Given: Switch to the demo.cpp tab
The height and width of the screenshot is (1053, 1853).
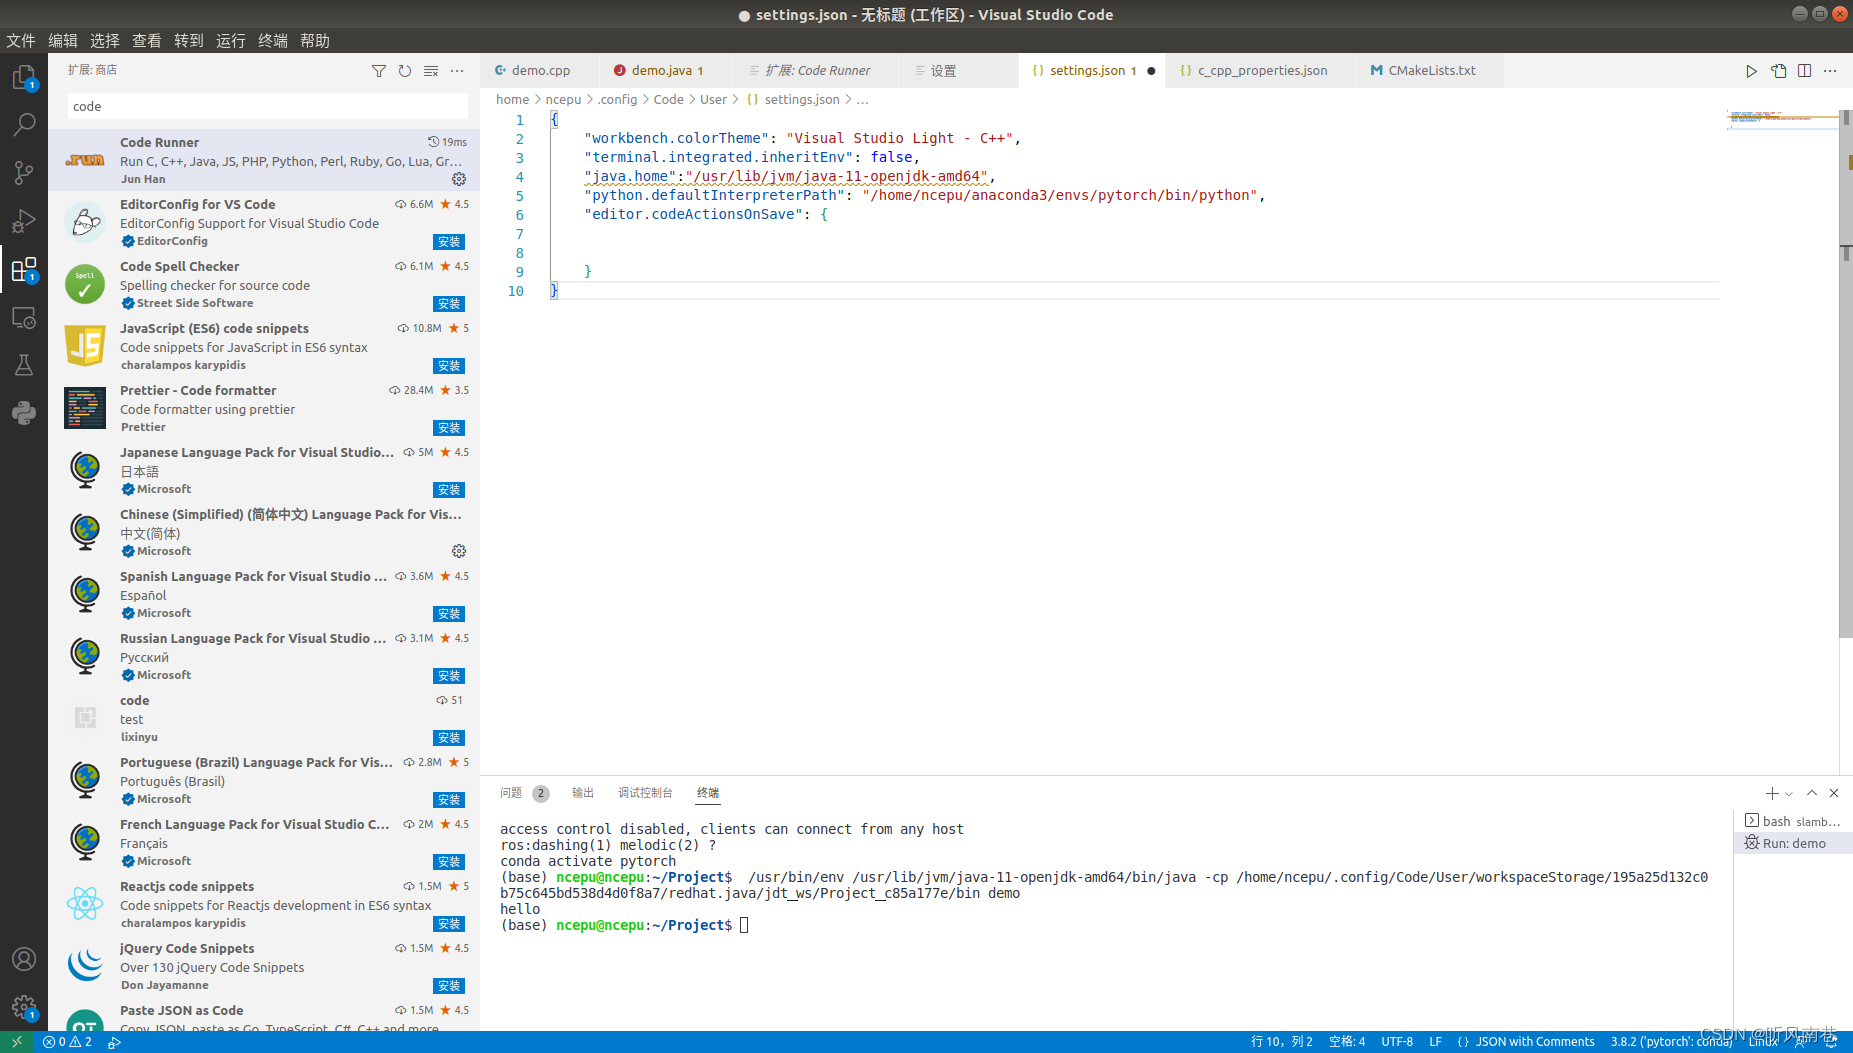Looking at the screenshot, I should [x=540, y=71].
